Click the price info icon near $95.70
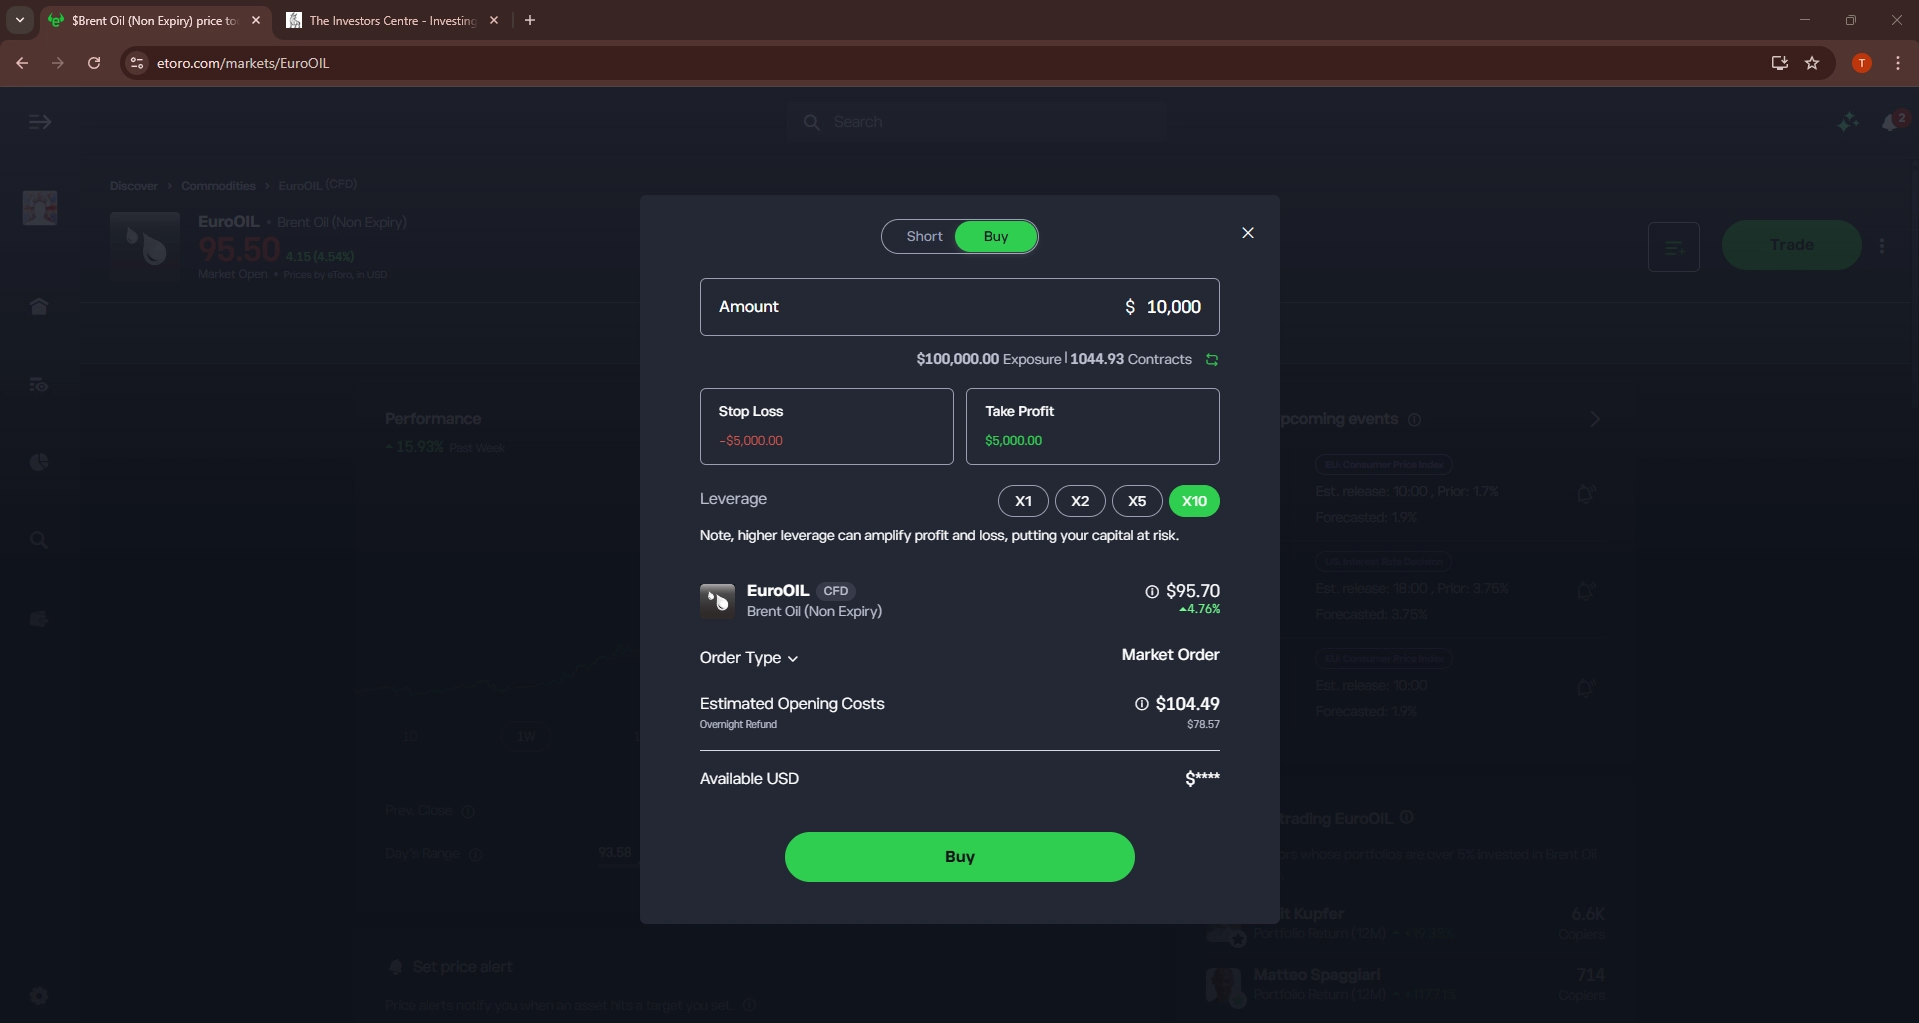 click(x=1152, y=592)
